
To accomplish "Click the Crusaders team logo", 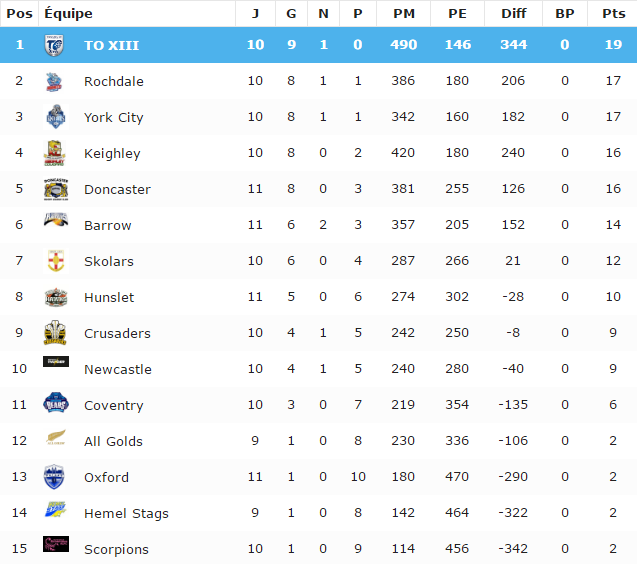I will click(x=55, y=333).
